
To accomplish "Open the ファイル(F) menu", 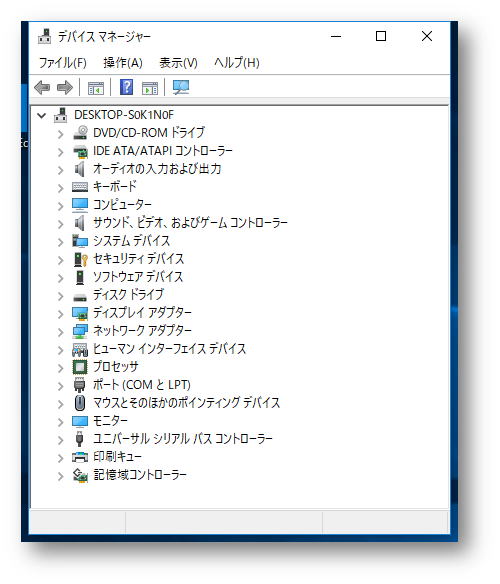I will [x=63, y=63].
